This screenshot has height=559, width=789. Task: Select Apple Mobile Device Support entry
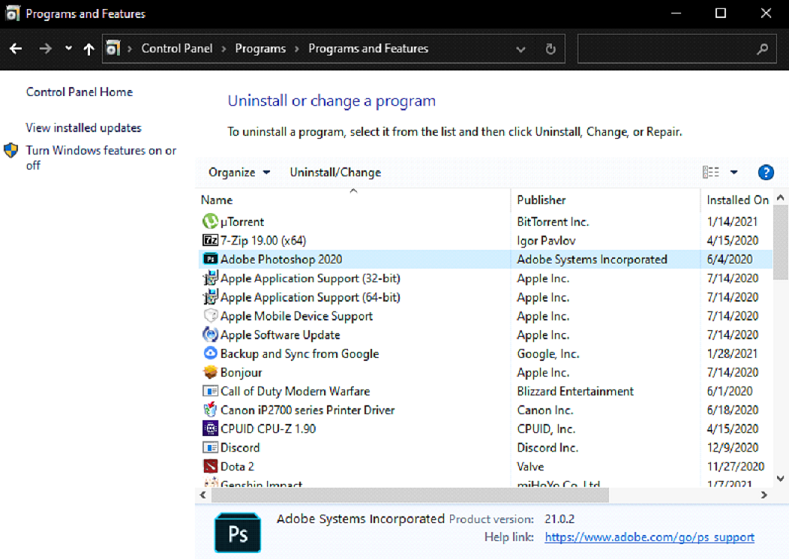[296, 316]
